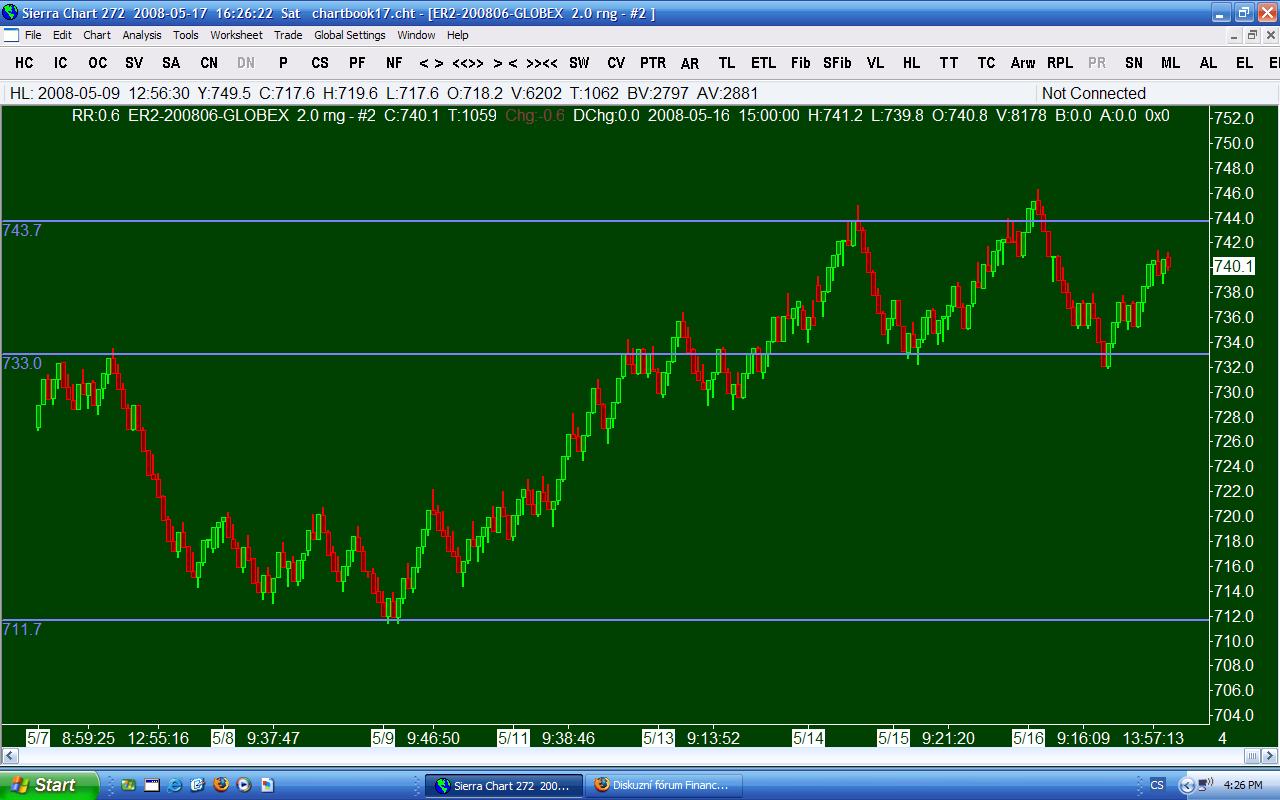Open the Analysis menu
The width and height of the screenshot is (1280, 800).
pos(141,35)
